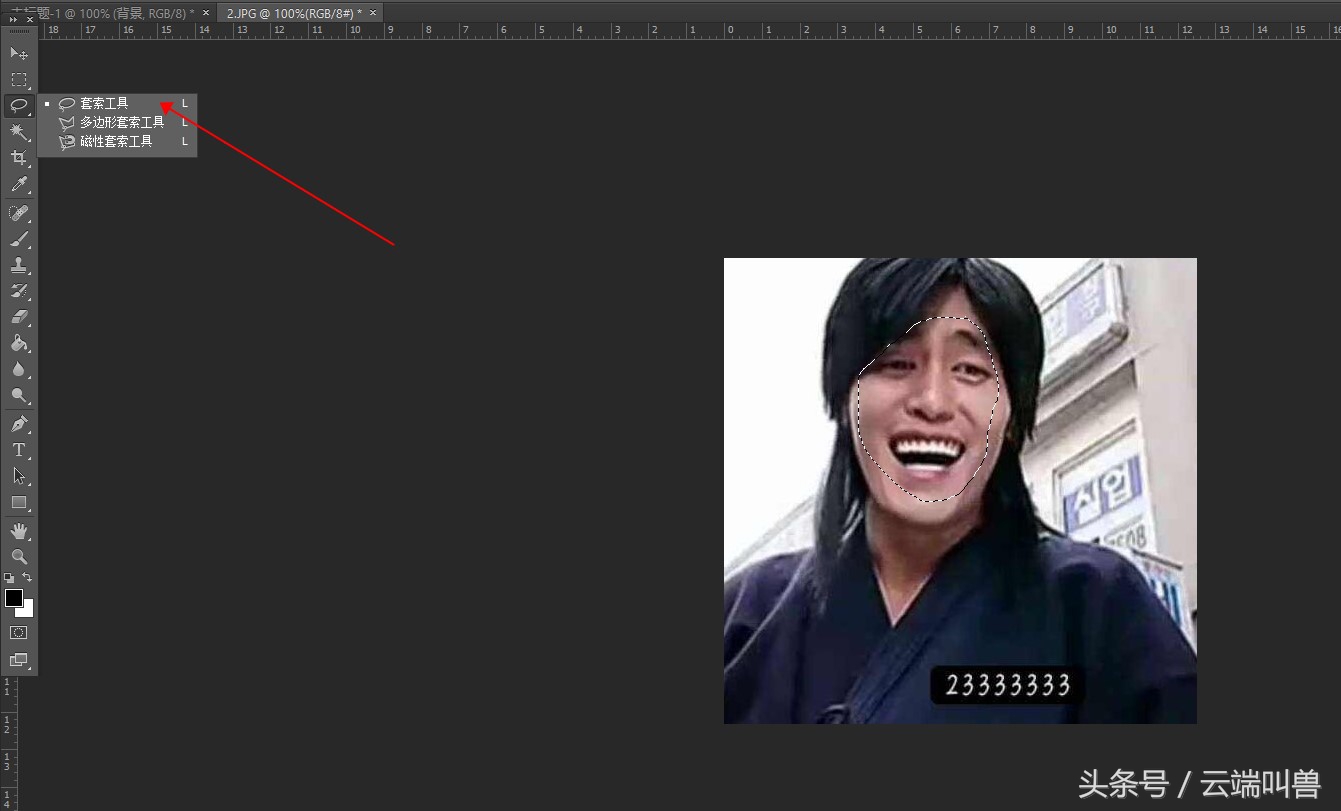This screenshot has width=1341, height=811.
Task: Close the 2.JPG document tab
Action: [x=373, y=13]
